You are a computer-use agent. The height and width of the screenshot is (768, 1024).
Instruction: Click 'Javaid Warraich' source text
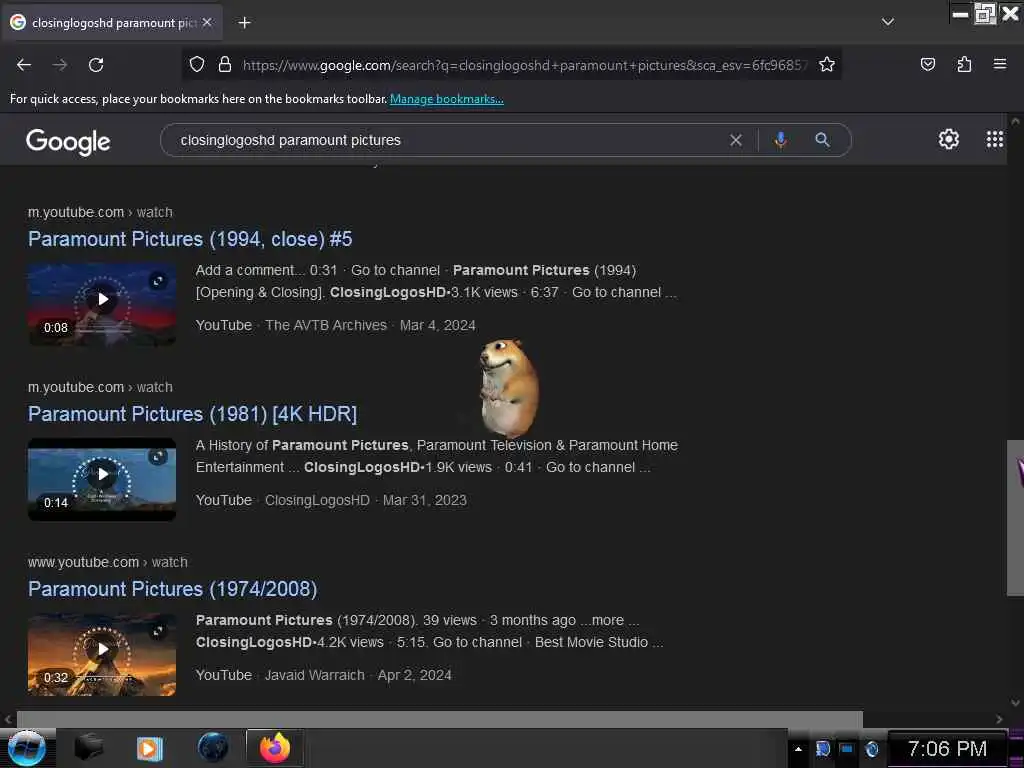coord(314,675)
